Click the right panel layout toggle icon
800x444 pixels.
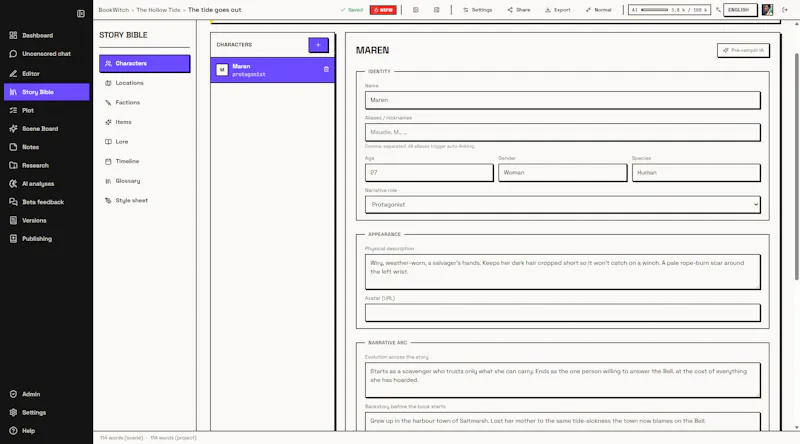pyautogui.click(x=437, y=10)
